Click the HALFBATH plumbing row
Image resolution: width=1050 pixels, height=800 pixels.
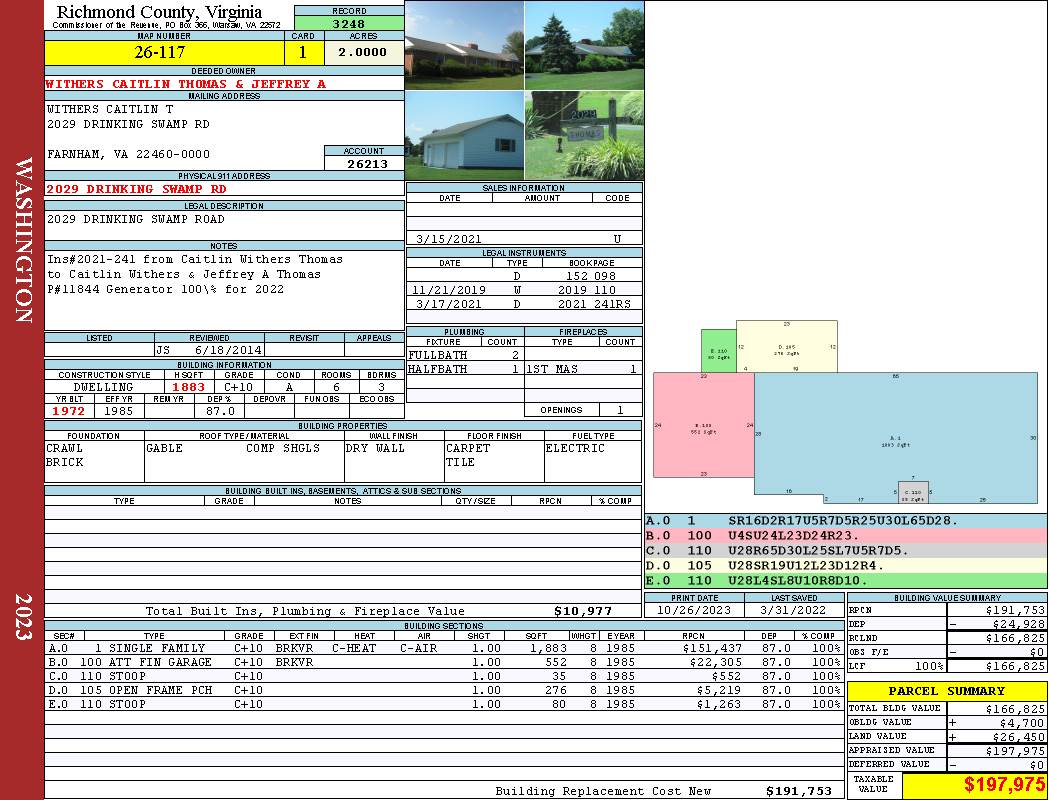point(465,369)
